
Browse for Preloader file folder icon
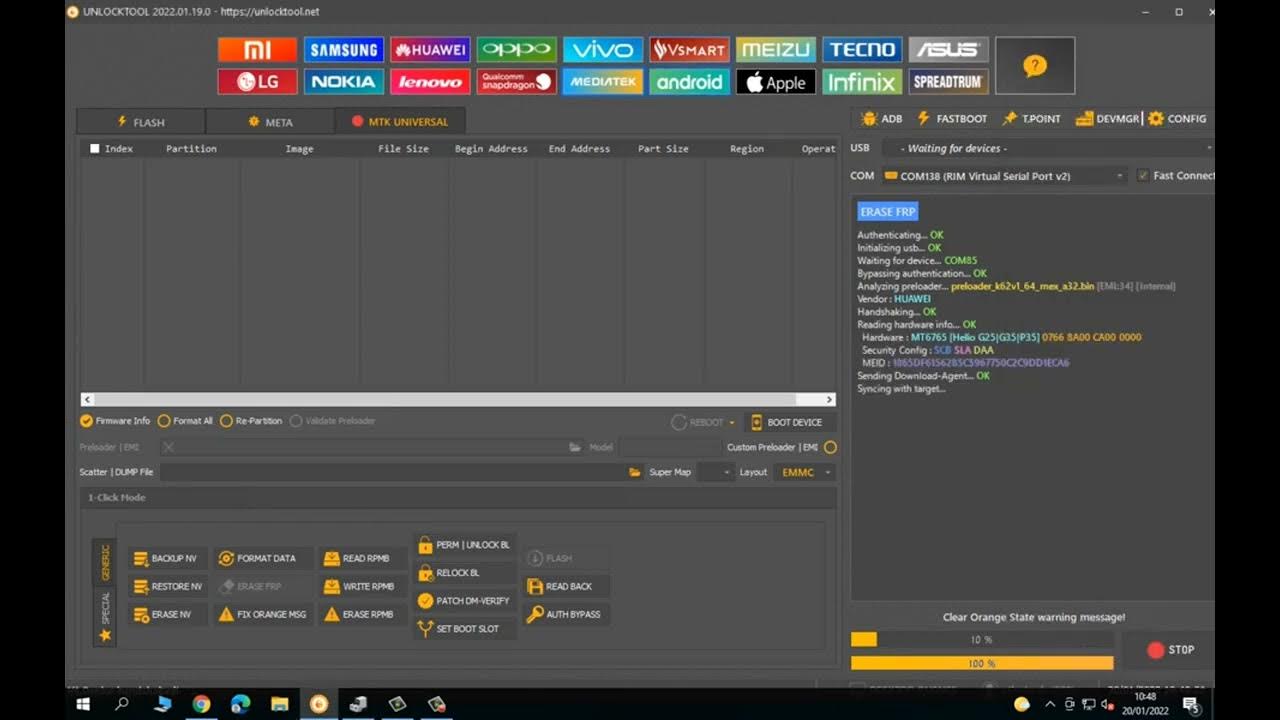pyautogui.click(x=574, y=447)
